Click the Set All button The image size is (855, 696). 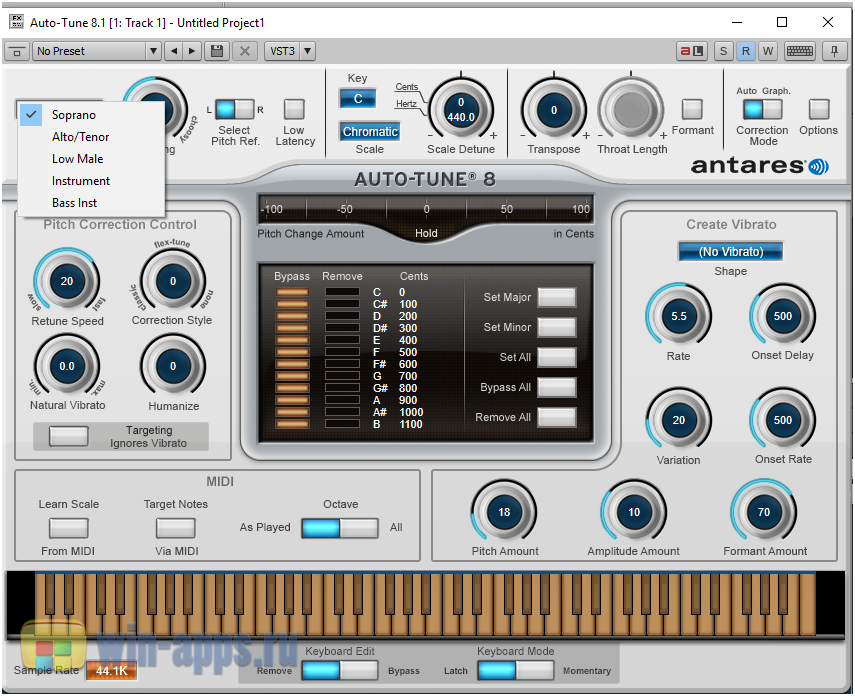557,357
